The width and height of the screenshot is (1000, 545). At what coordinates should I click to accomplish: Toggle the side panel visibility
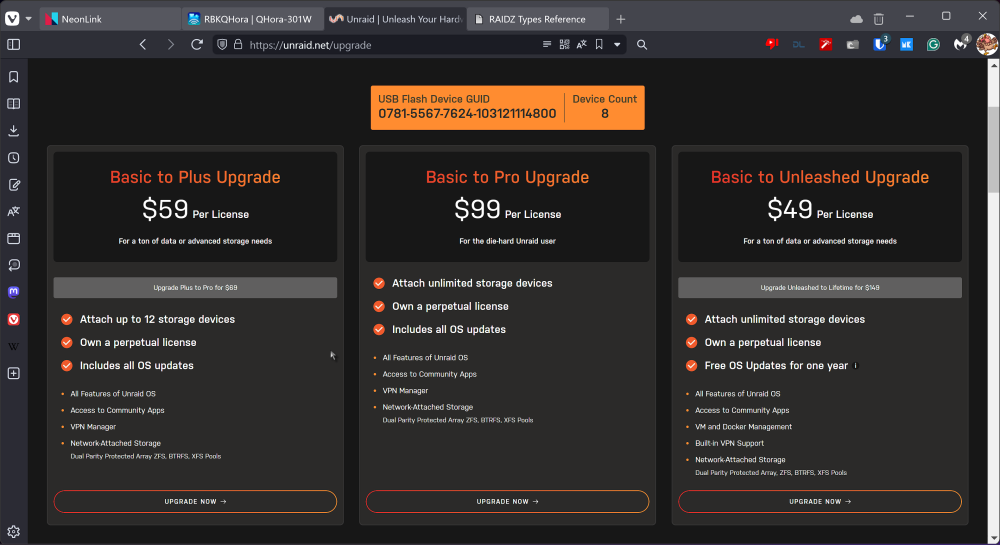(13, 45)
